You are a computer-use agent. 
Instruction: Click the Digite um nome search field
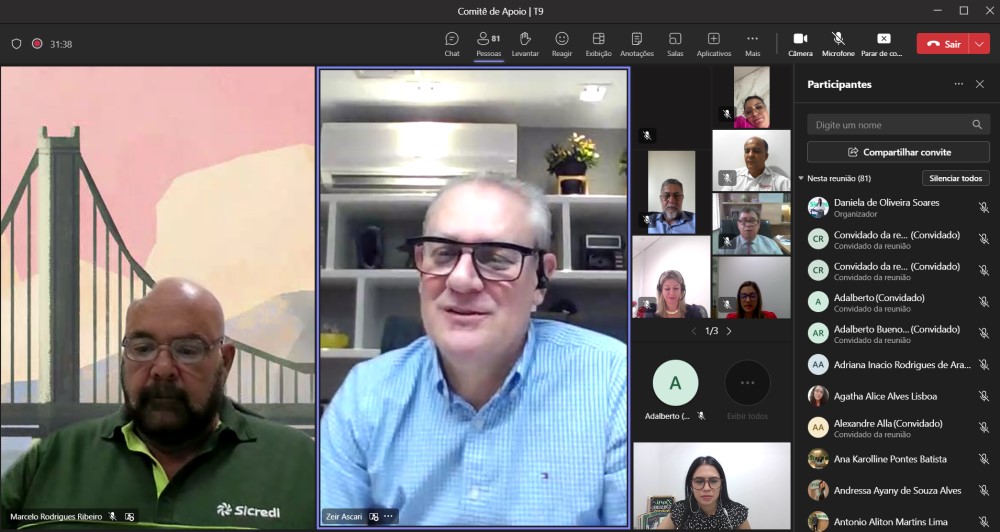click(x=888, y=125)
